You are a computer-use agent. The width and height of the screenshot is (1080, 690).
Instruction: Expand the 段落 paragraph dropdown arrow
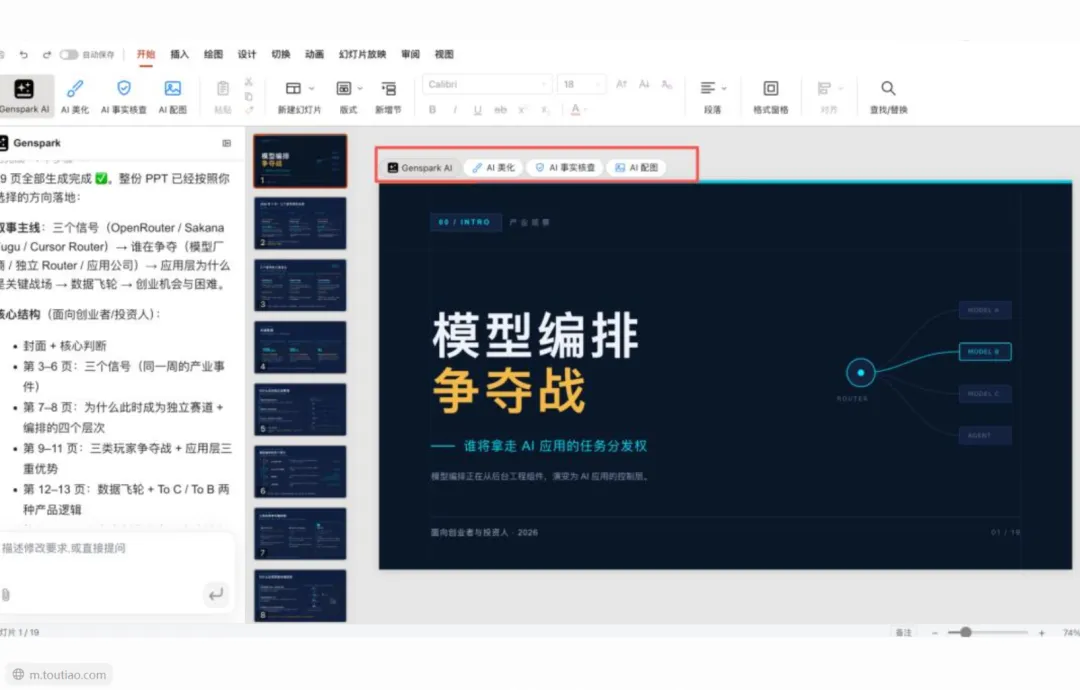pos(724,89)
